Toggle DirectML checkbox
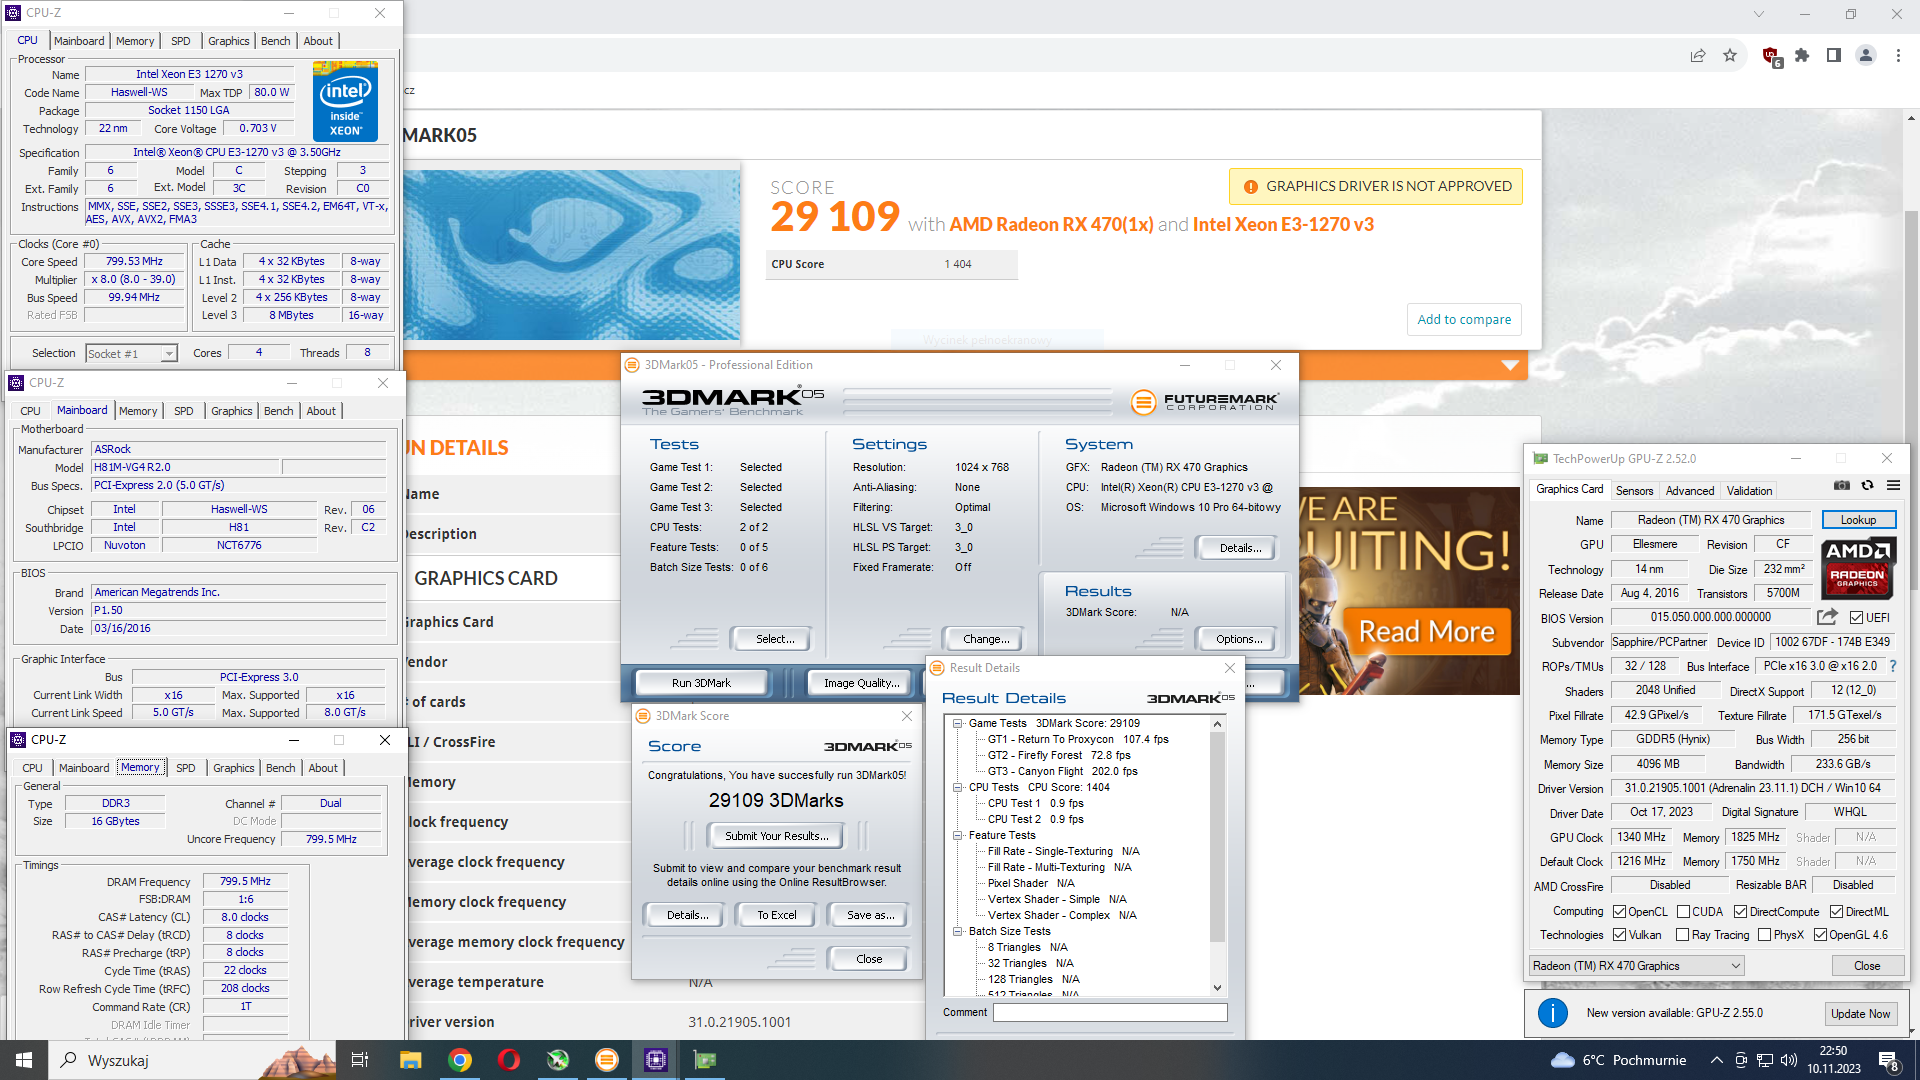Image resolution: width=1920 pixels, height=1080 pixels. [1836, 911]
